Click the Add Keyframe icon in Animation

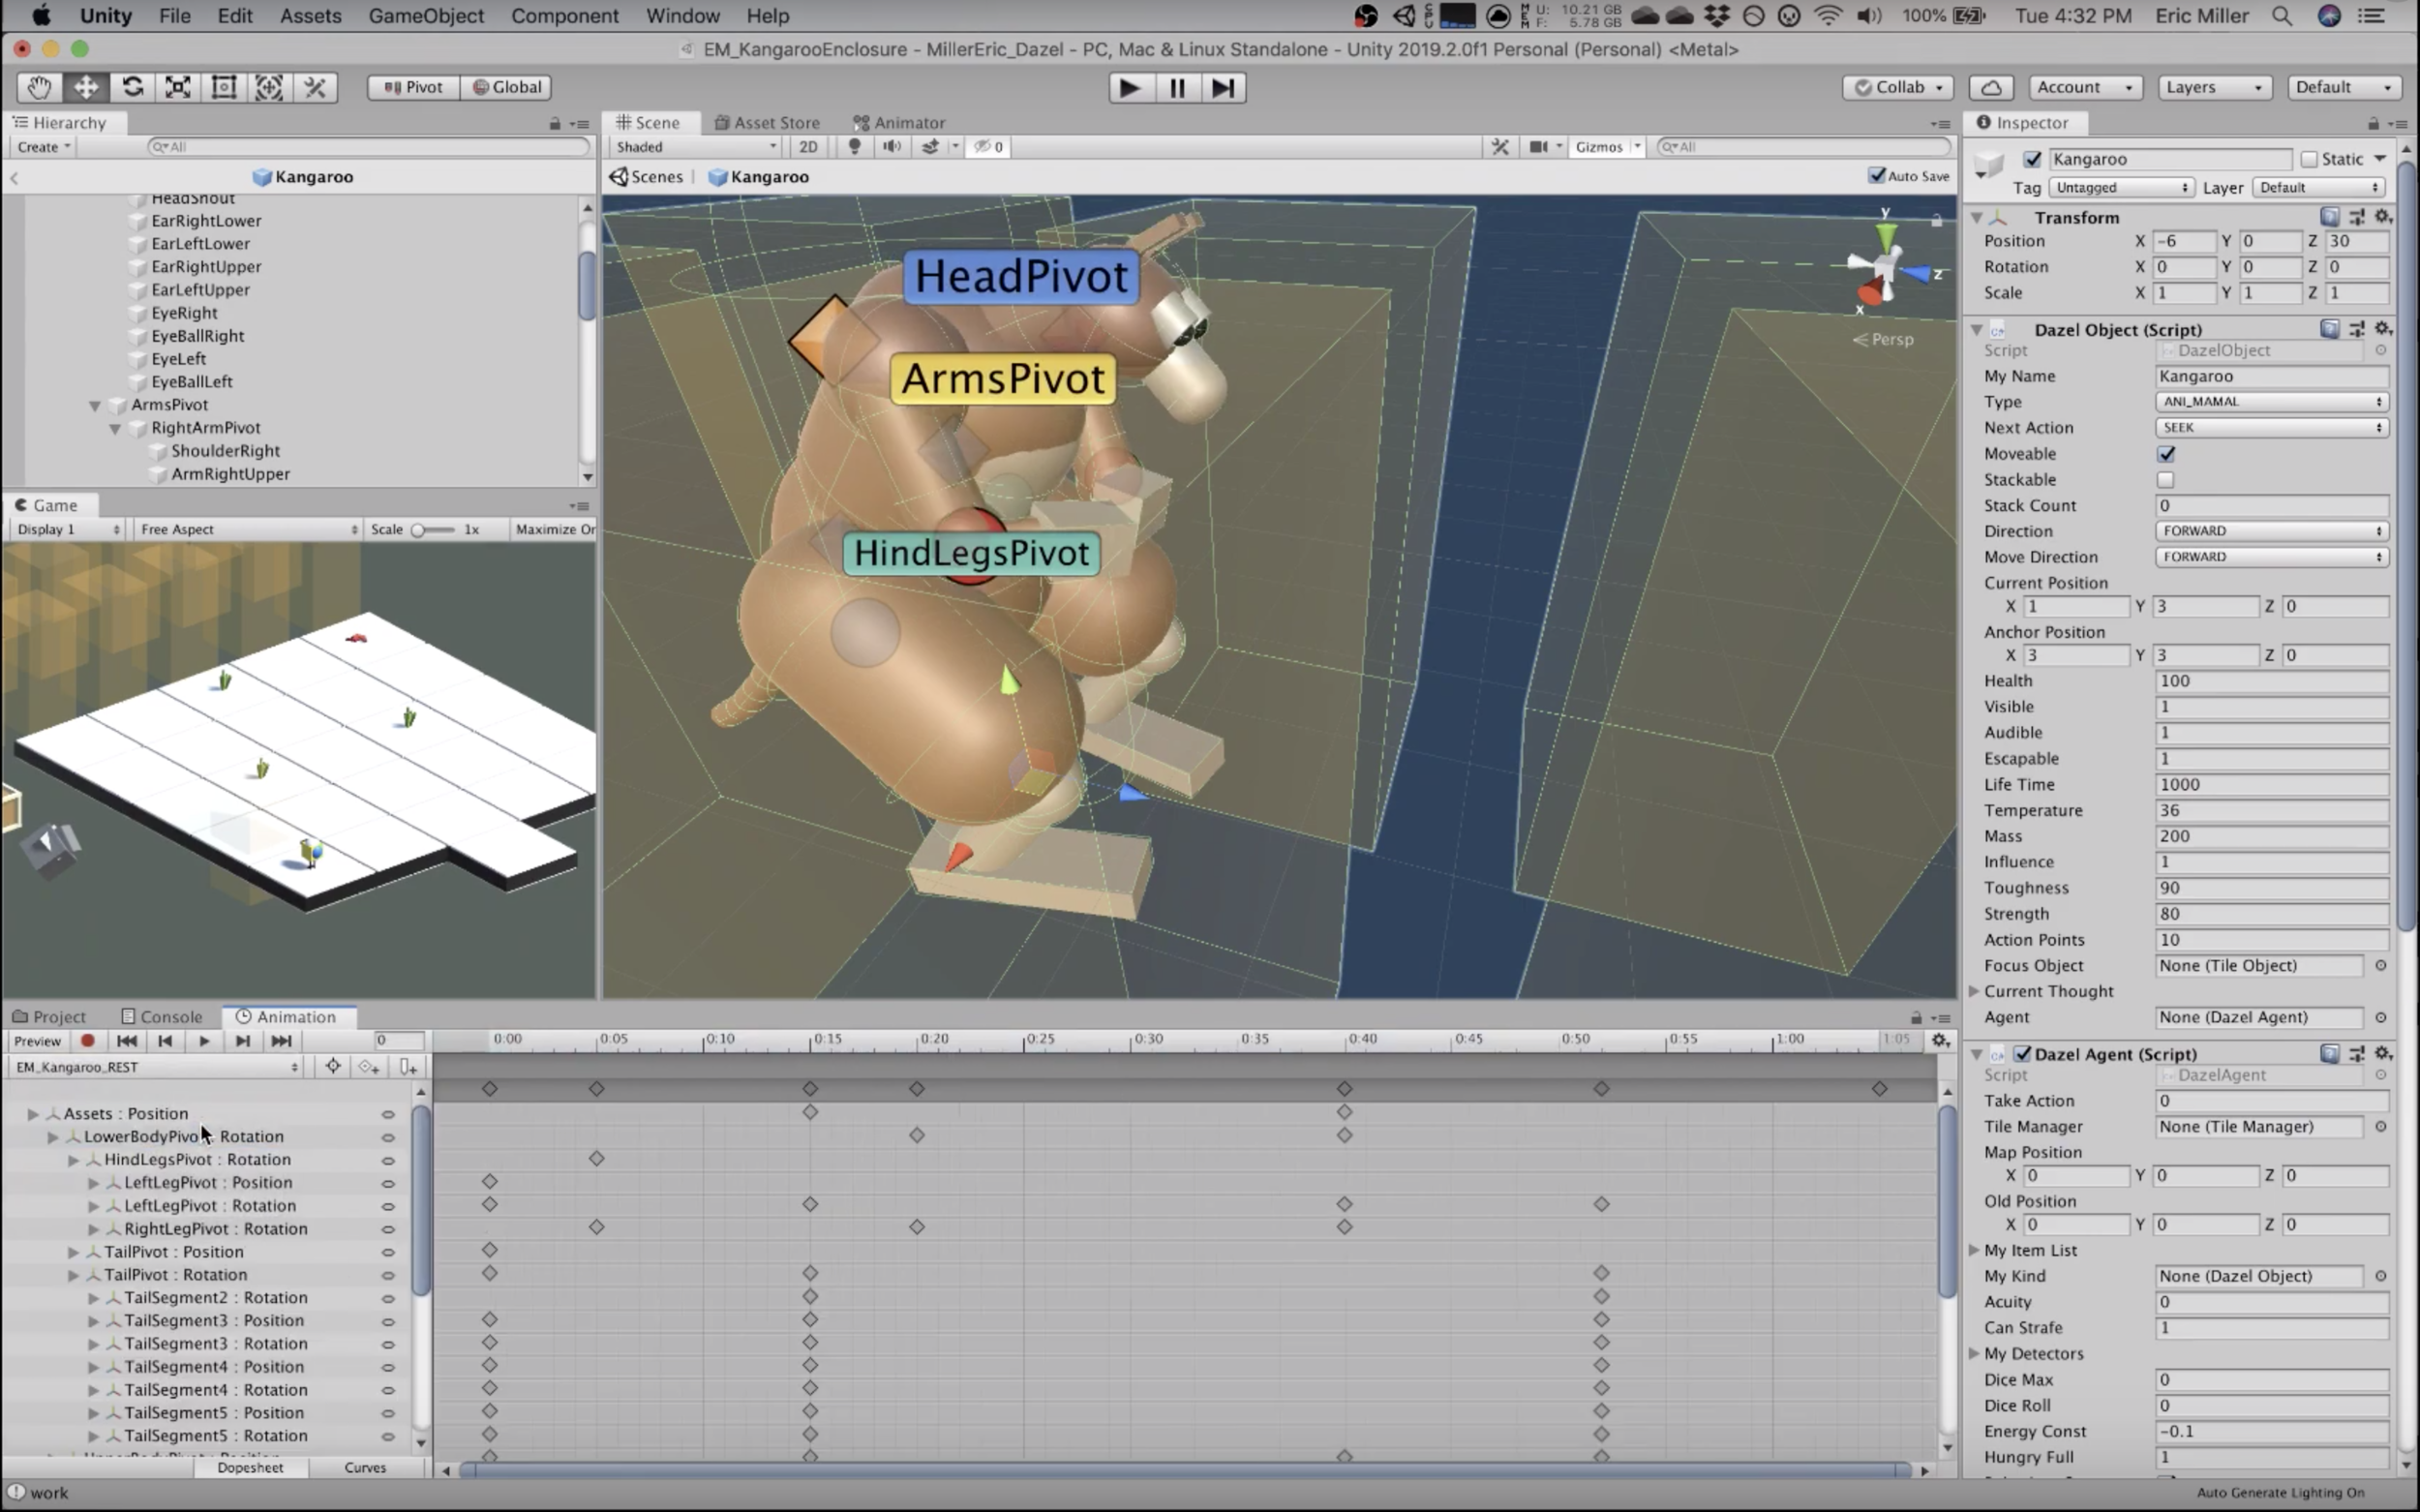point(369,1067)
